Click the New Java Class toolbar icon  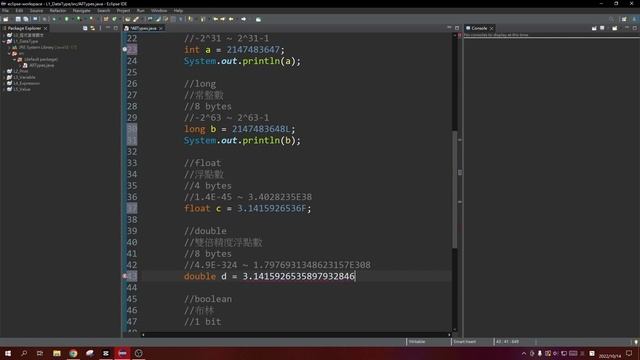click(115, 19)
